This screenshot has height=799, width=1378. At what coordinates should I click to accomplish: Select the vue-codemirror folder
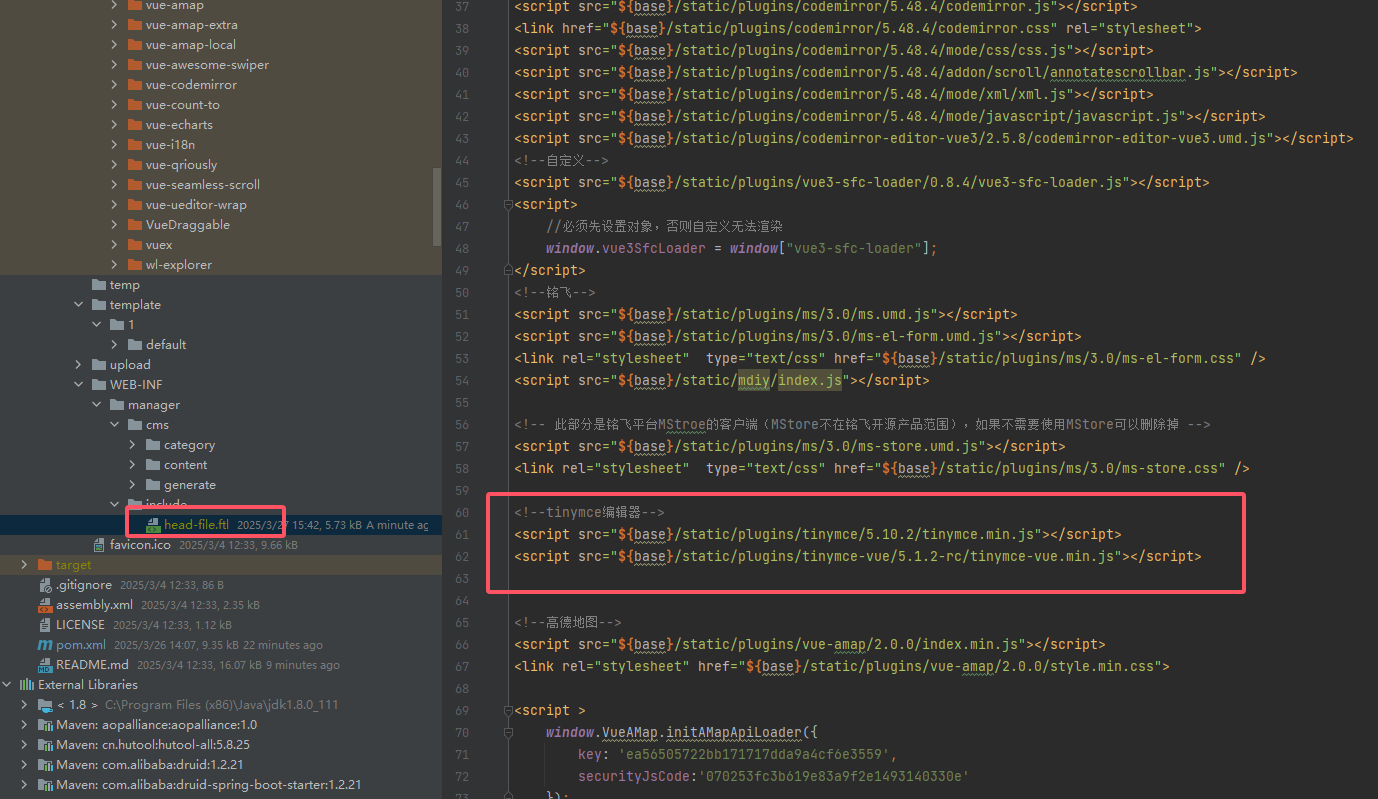191,85
